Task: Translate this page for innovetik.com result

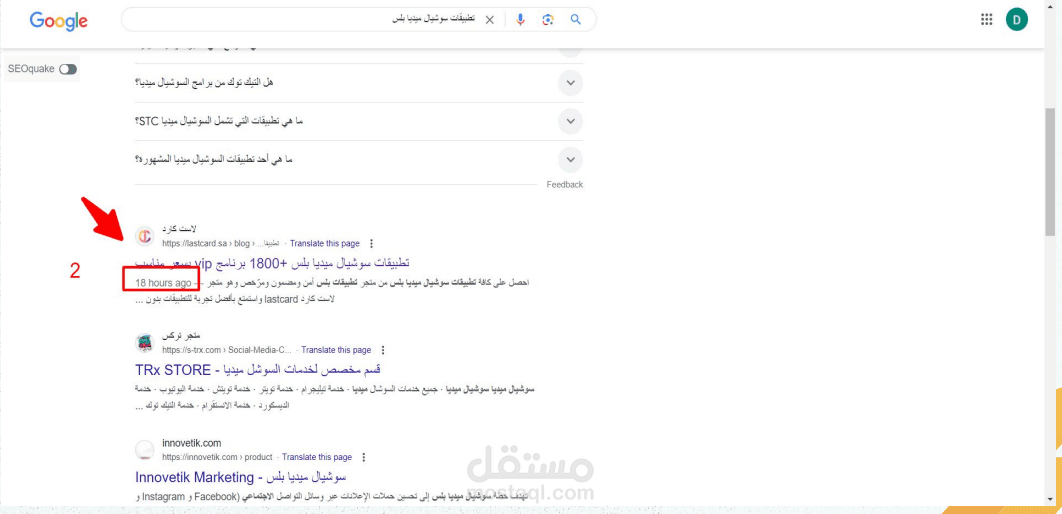Action: pos(317,457)
